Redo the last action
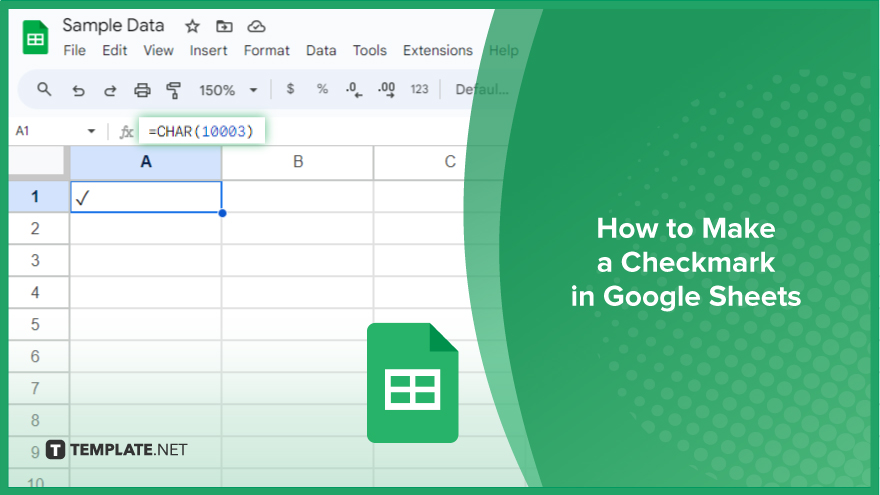 pos(110,90)
